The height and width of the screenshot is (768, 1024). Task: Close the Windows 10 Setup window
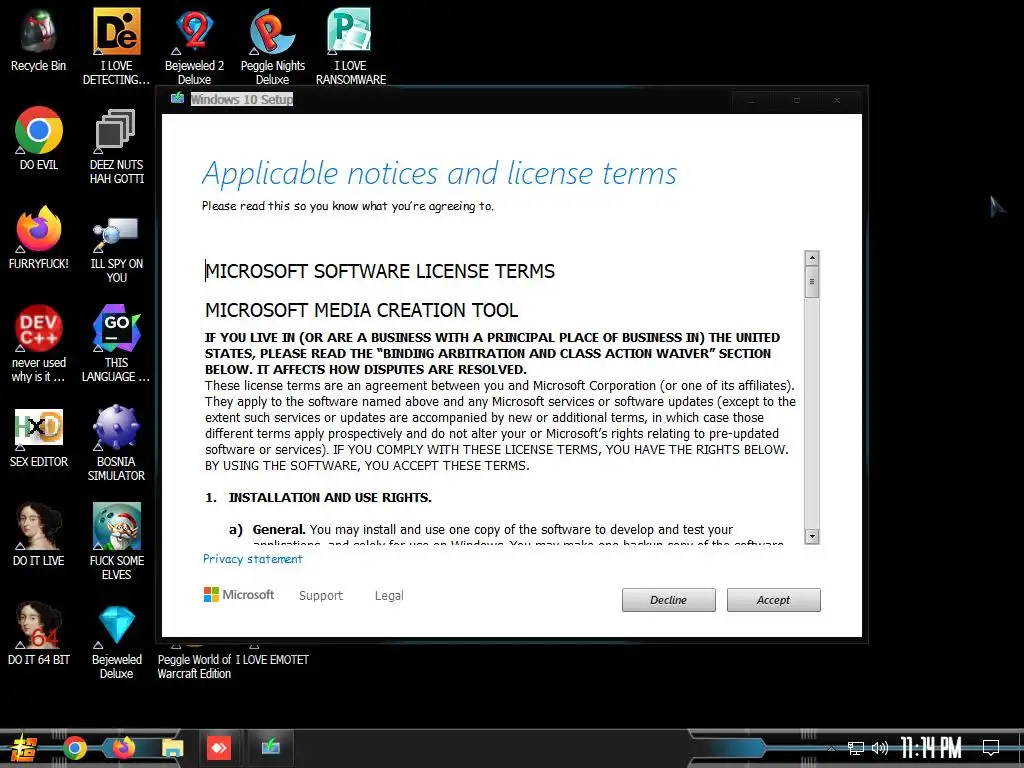(837, 101)
